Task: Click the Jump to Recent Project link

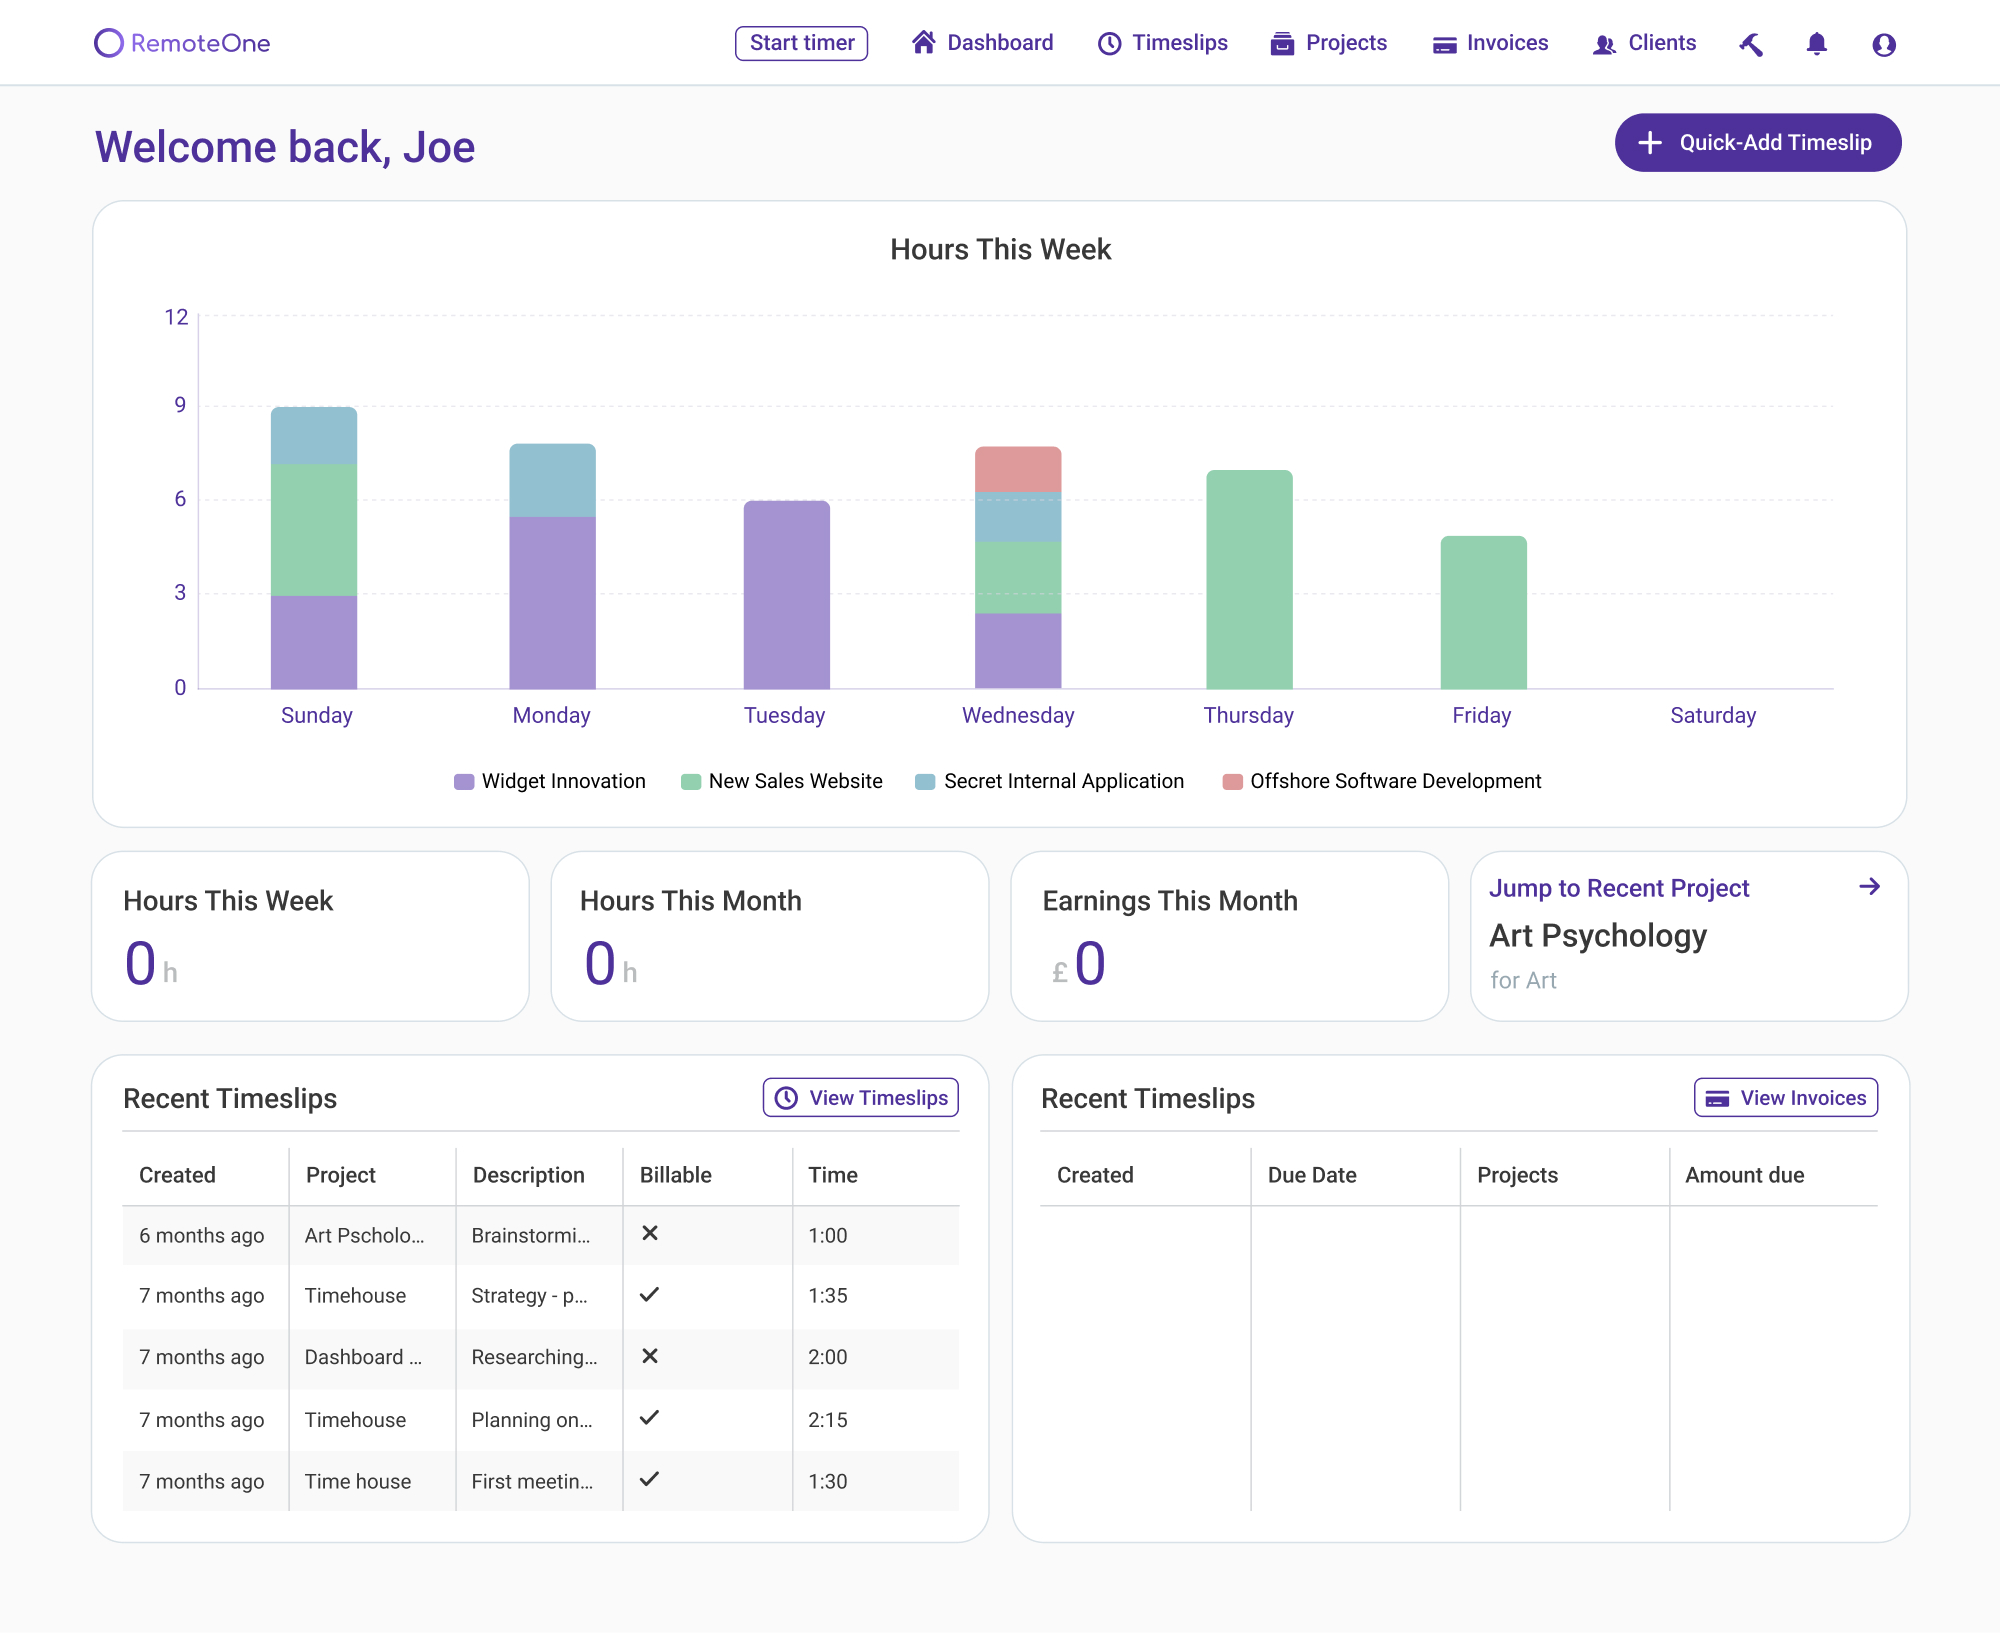Action: [x=1619, y=888]
